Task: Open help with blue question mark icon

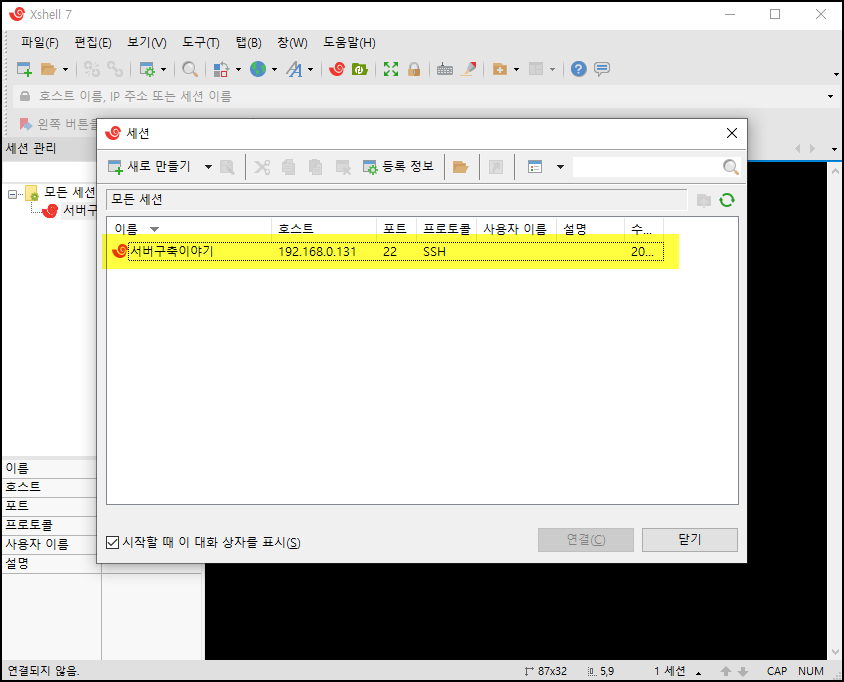Action: click(579, 69)
